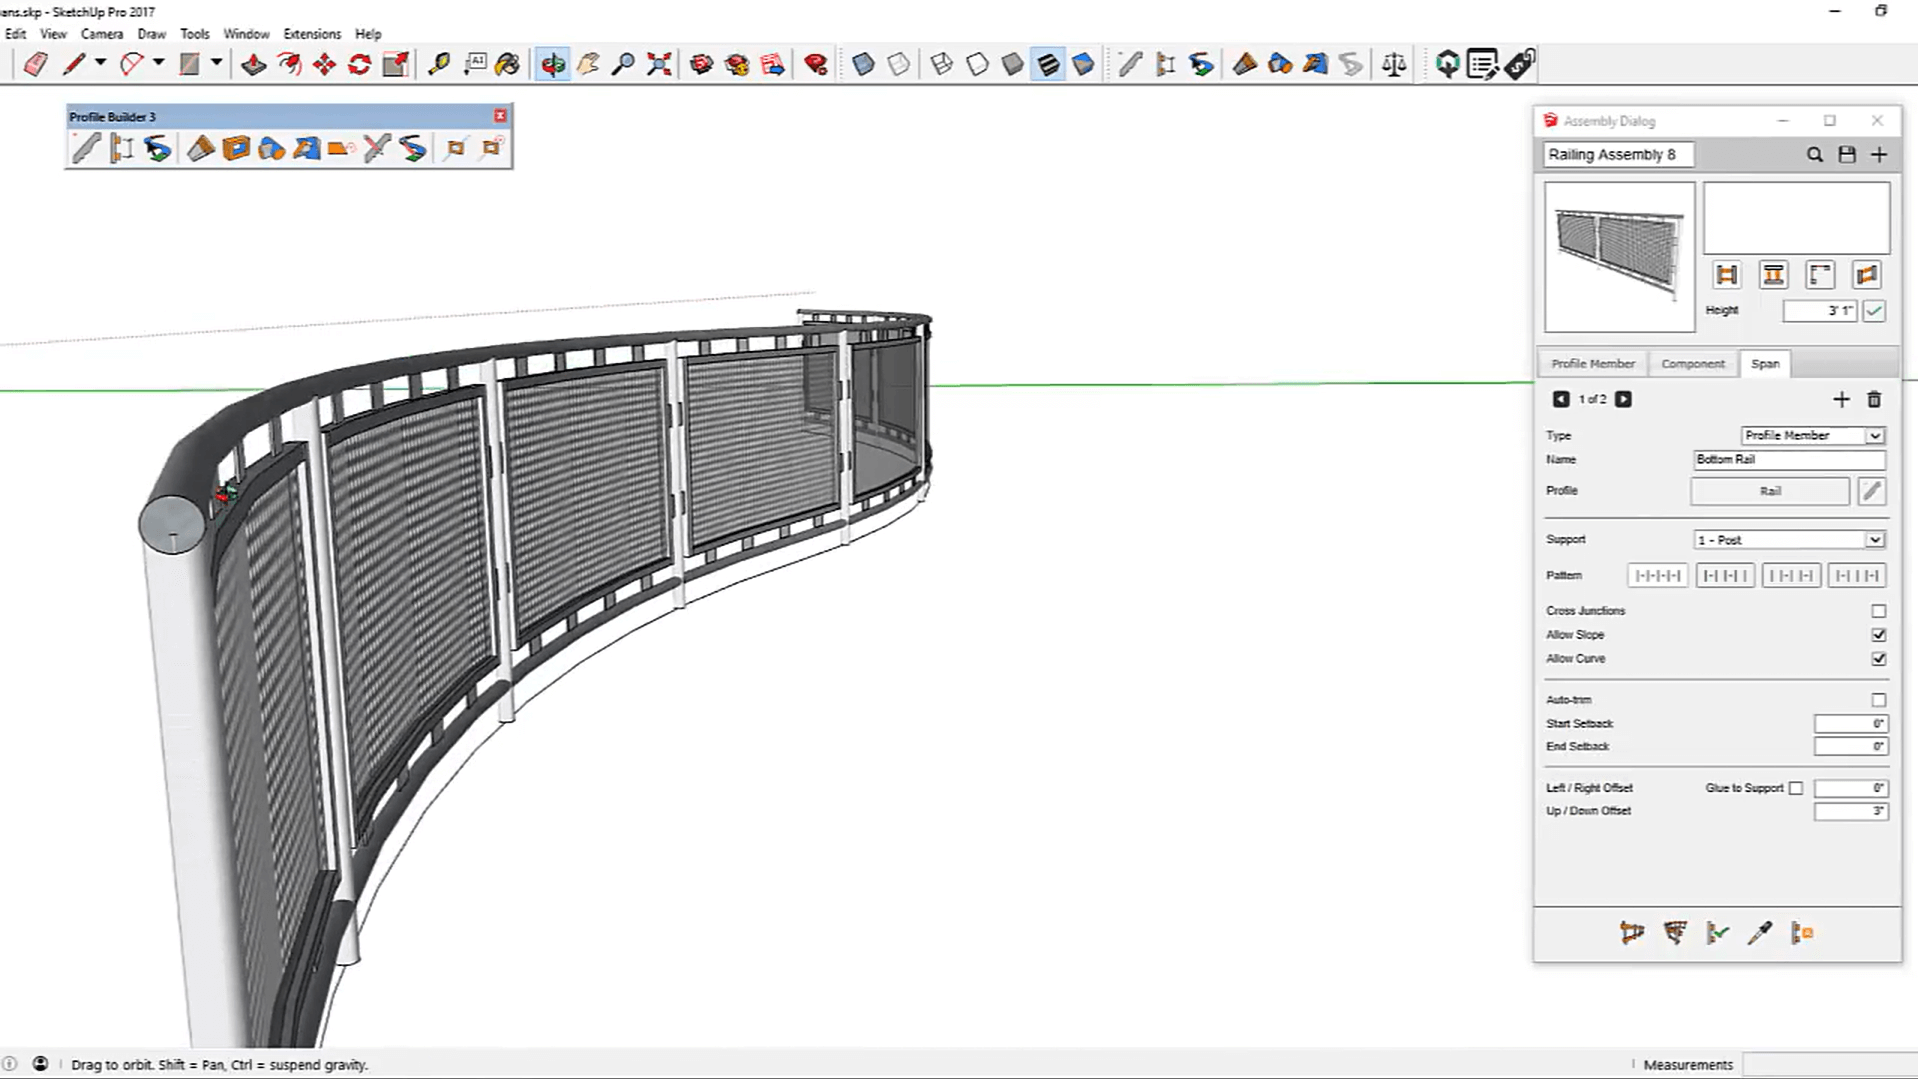1918x1079 pixels.
Task: Enable the Cross Junctions checkbox
Action: click(x=1878, y=611)
